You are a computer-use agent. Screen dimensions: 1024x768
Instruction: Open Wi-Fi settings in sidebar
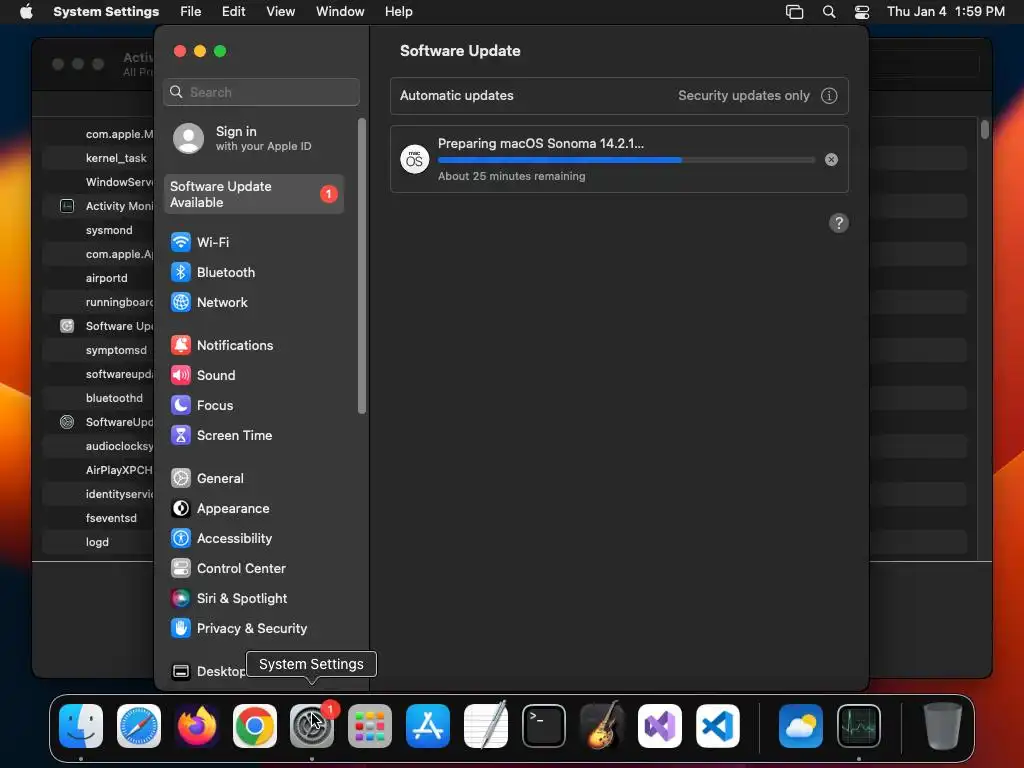point(255,242)
